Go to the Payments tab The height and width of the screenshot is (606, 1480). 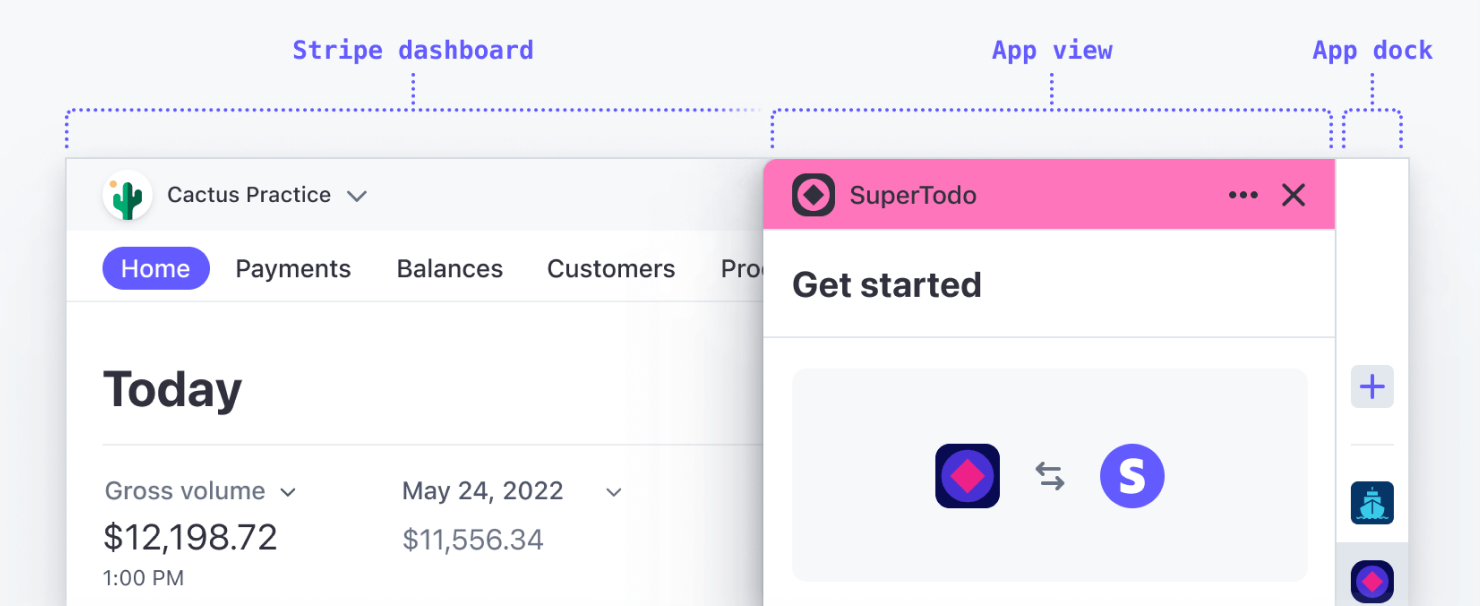point(293,269)
